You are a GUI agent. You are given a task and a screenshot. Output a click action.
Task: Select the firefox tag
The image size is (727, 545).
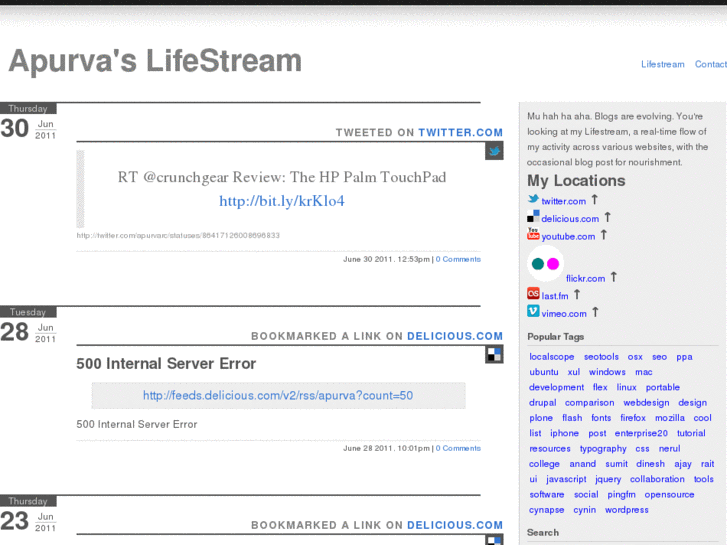click(633, 418)
